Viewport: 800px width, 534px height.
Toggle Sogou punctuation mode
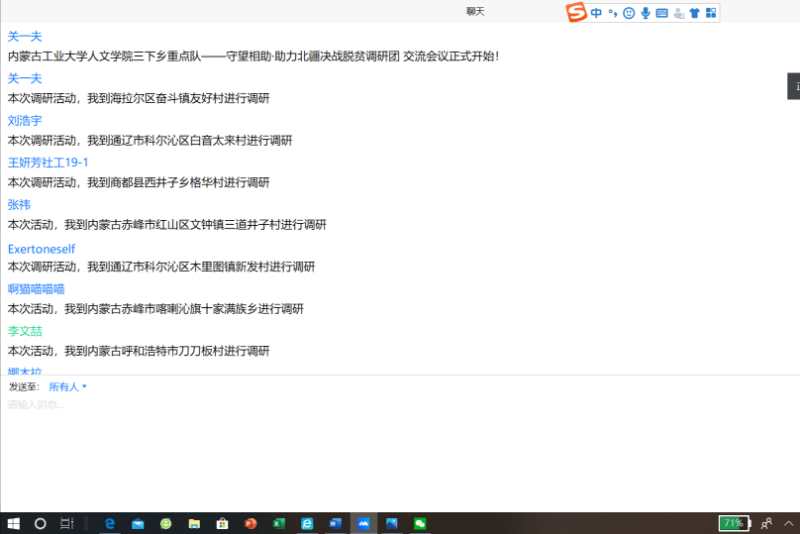tap(612, 13)
